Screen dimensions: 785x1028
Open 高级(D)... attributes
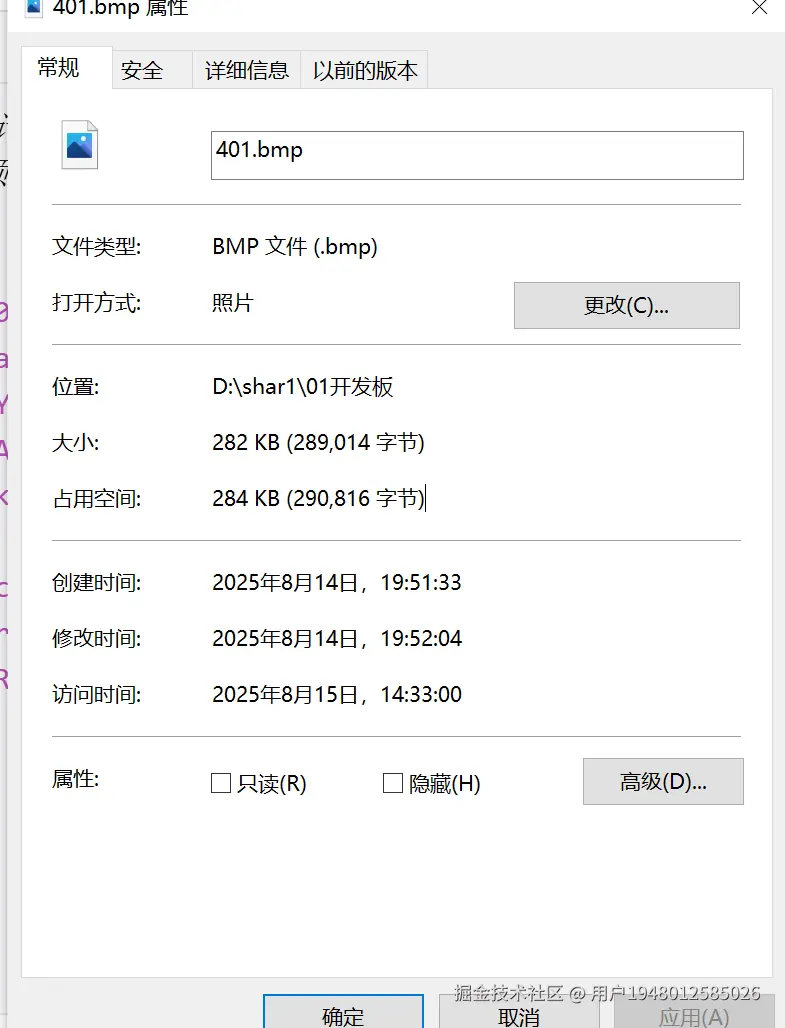point(663,781)
